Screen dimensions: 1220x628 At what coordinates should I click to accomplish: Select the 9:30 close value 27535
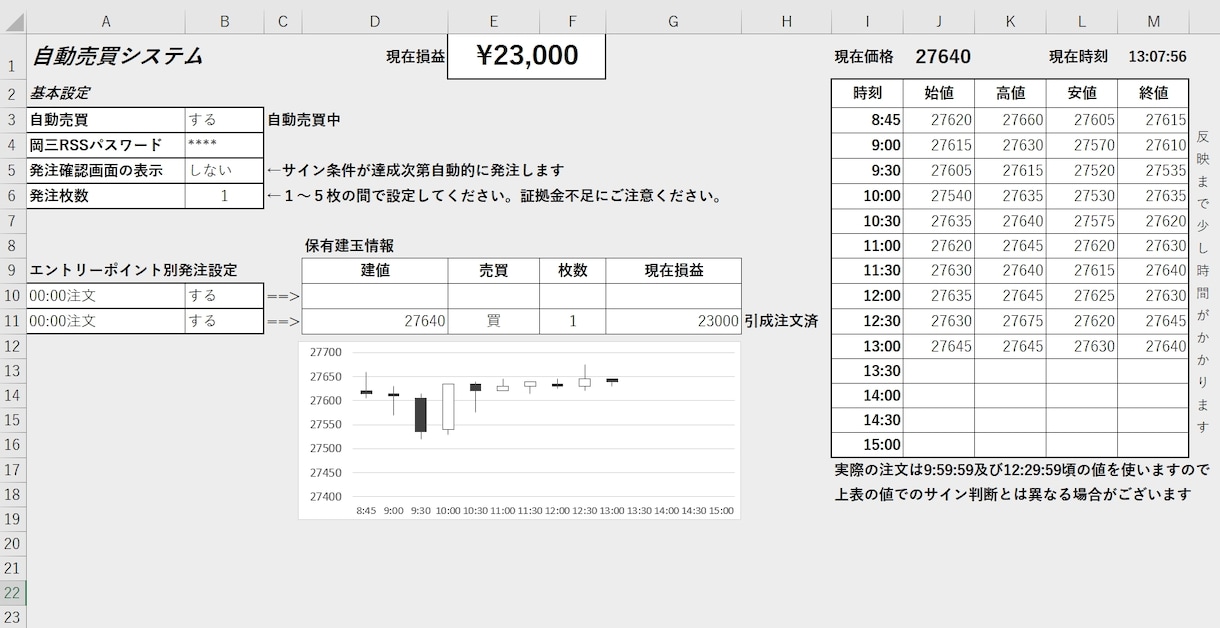(1153, 170)
